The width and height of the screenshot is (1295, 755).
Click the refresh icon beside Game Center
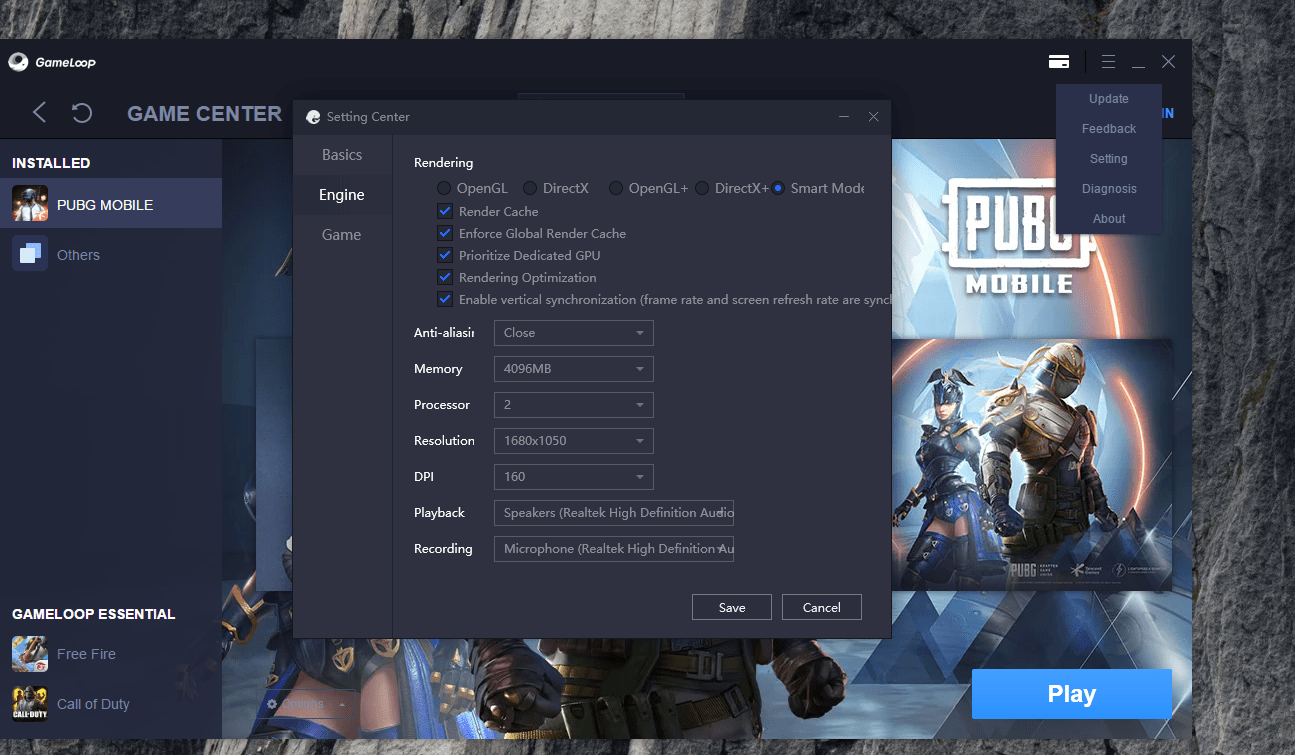[x=82, y=113]
